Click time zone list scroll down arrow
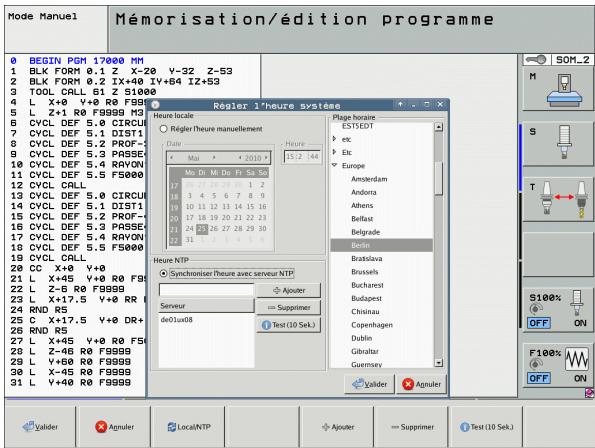The image size is (595, 448). tap(438, 363)
